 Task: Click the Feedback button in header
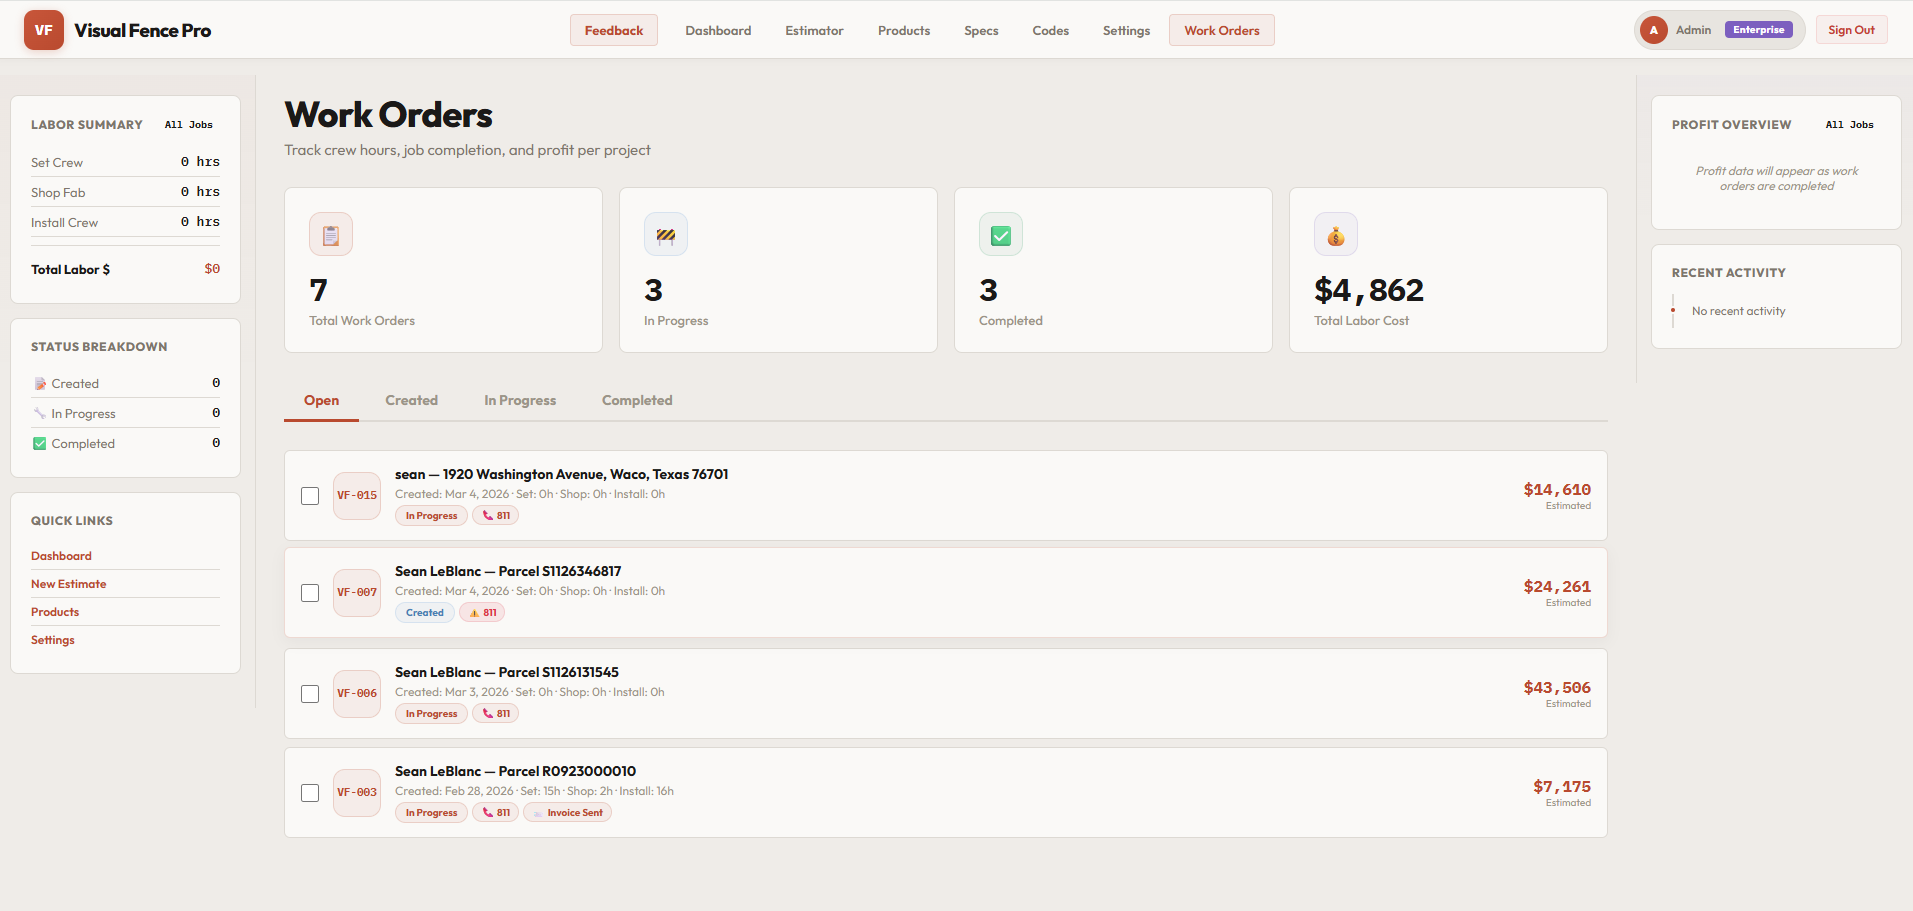614,31
